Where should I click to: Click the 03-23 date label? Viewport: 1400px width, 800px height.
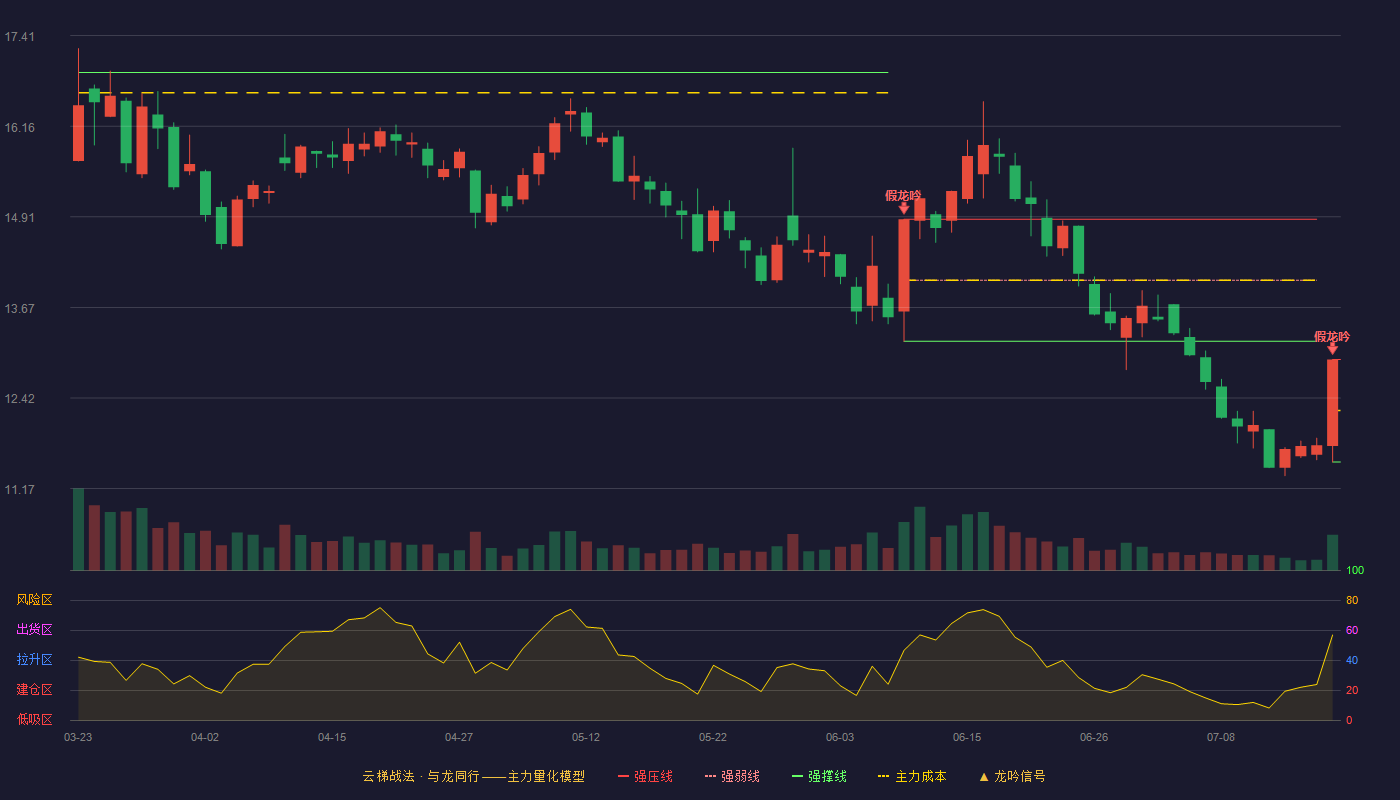[x=78, y=737]
